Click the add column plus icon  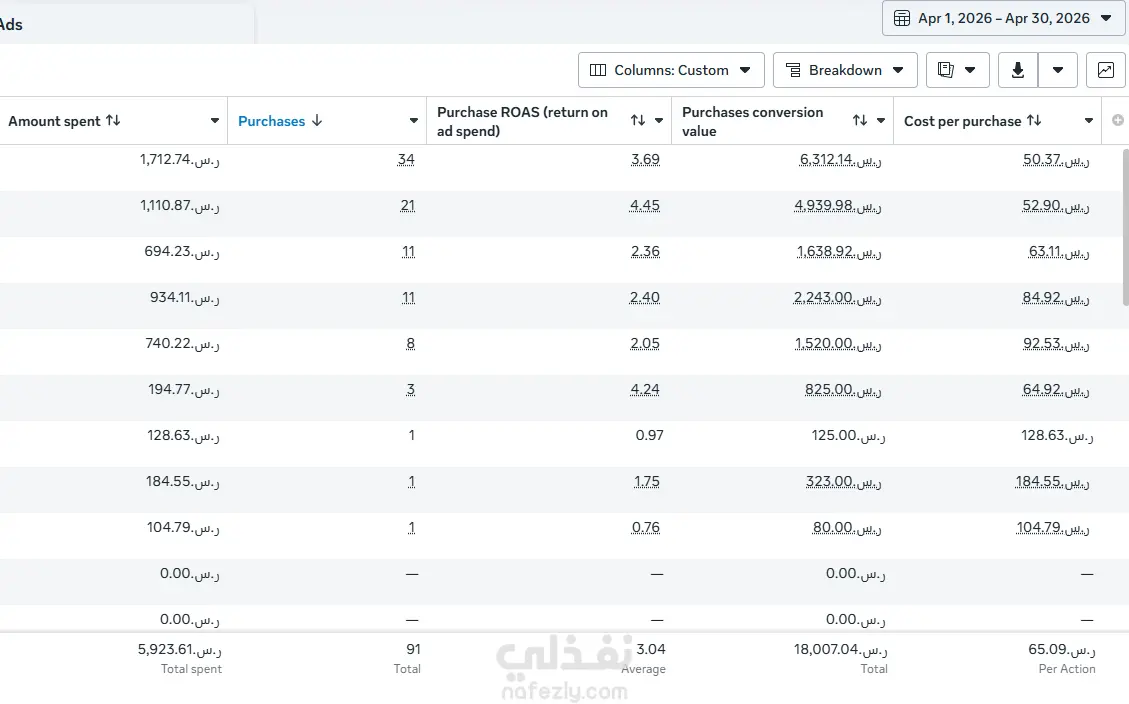1117,120
